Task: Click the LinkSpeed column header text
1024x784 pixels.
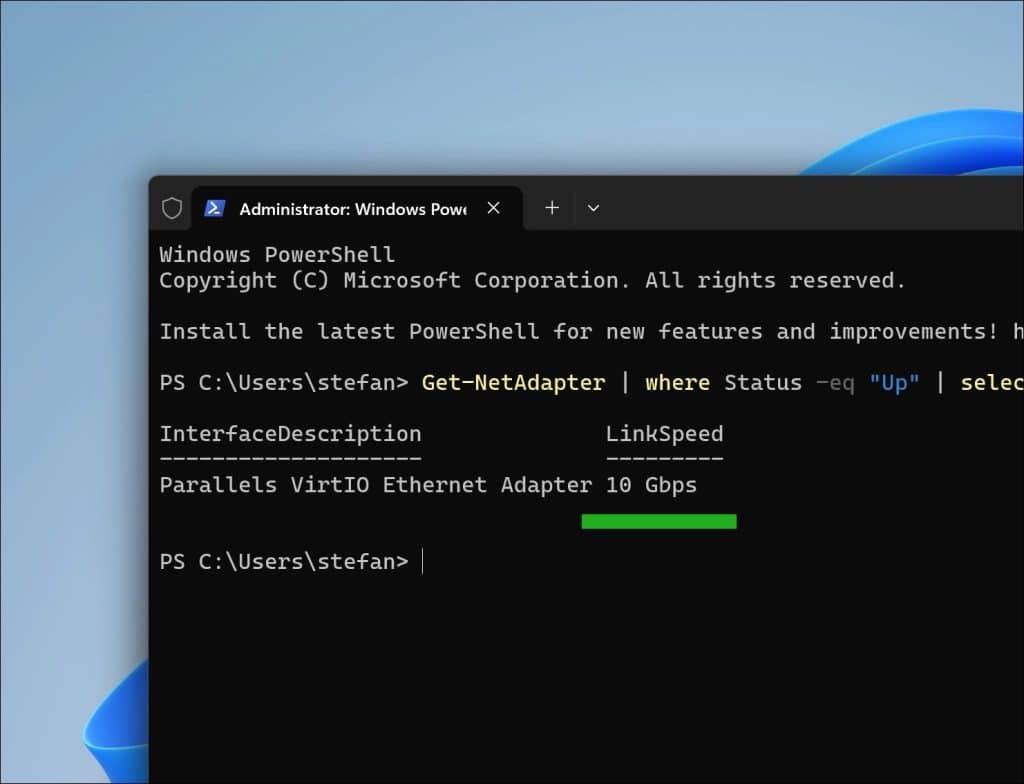Action: tap(663, 433)
